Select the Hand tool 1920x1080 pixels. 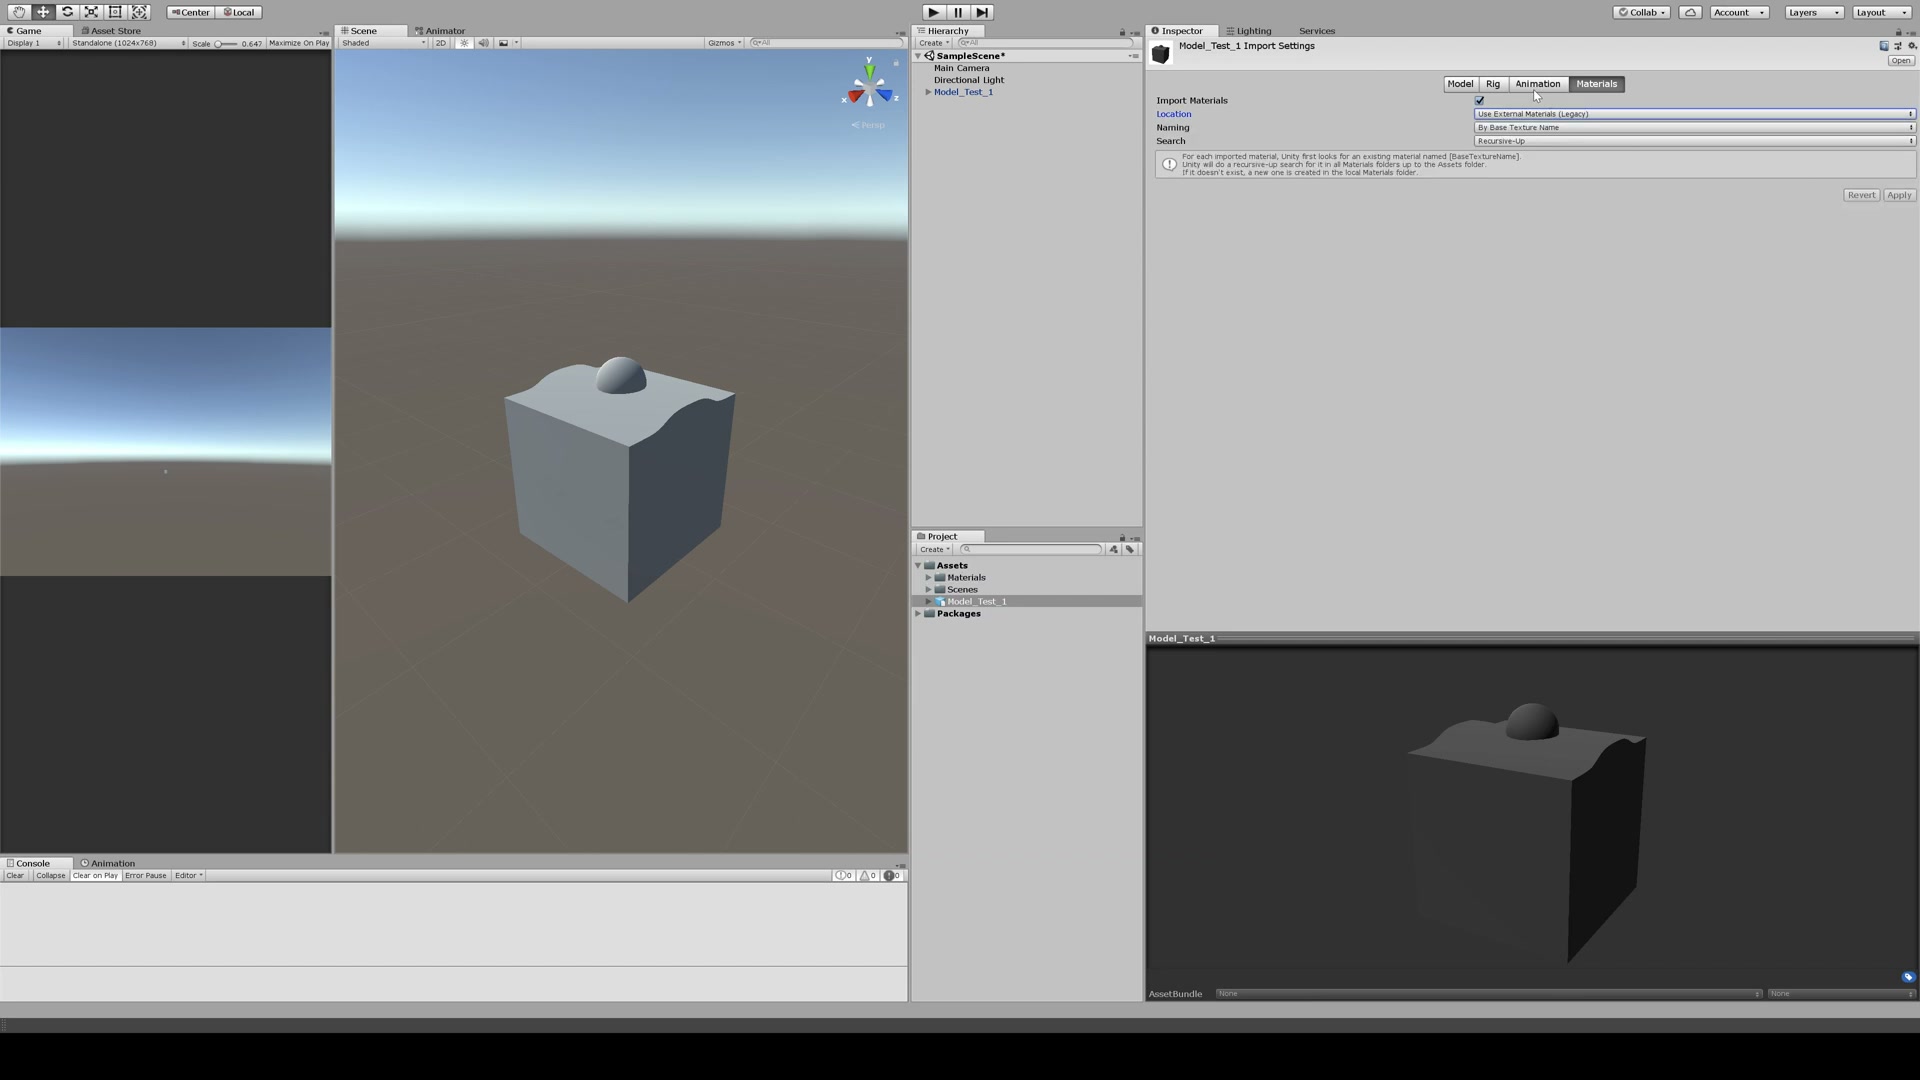[x=19, y=12]
